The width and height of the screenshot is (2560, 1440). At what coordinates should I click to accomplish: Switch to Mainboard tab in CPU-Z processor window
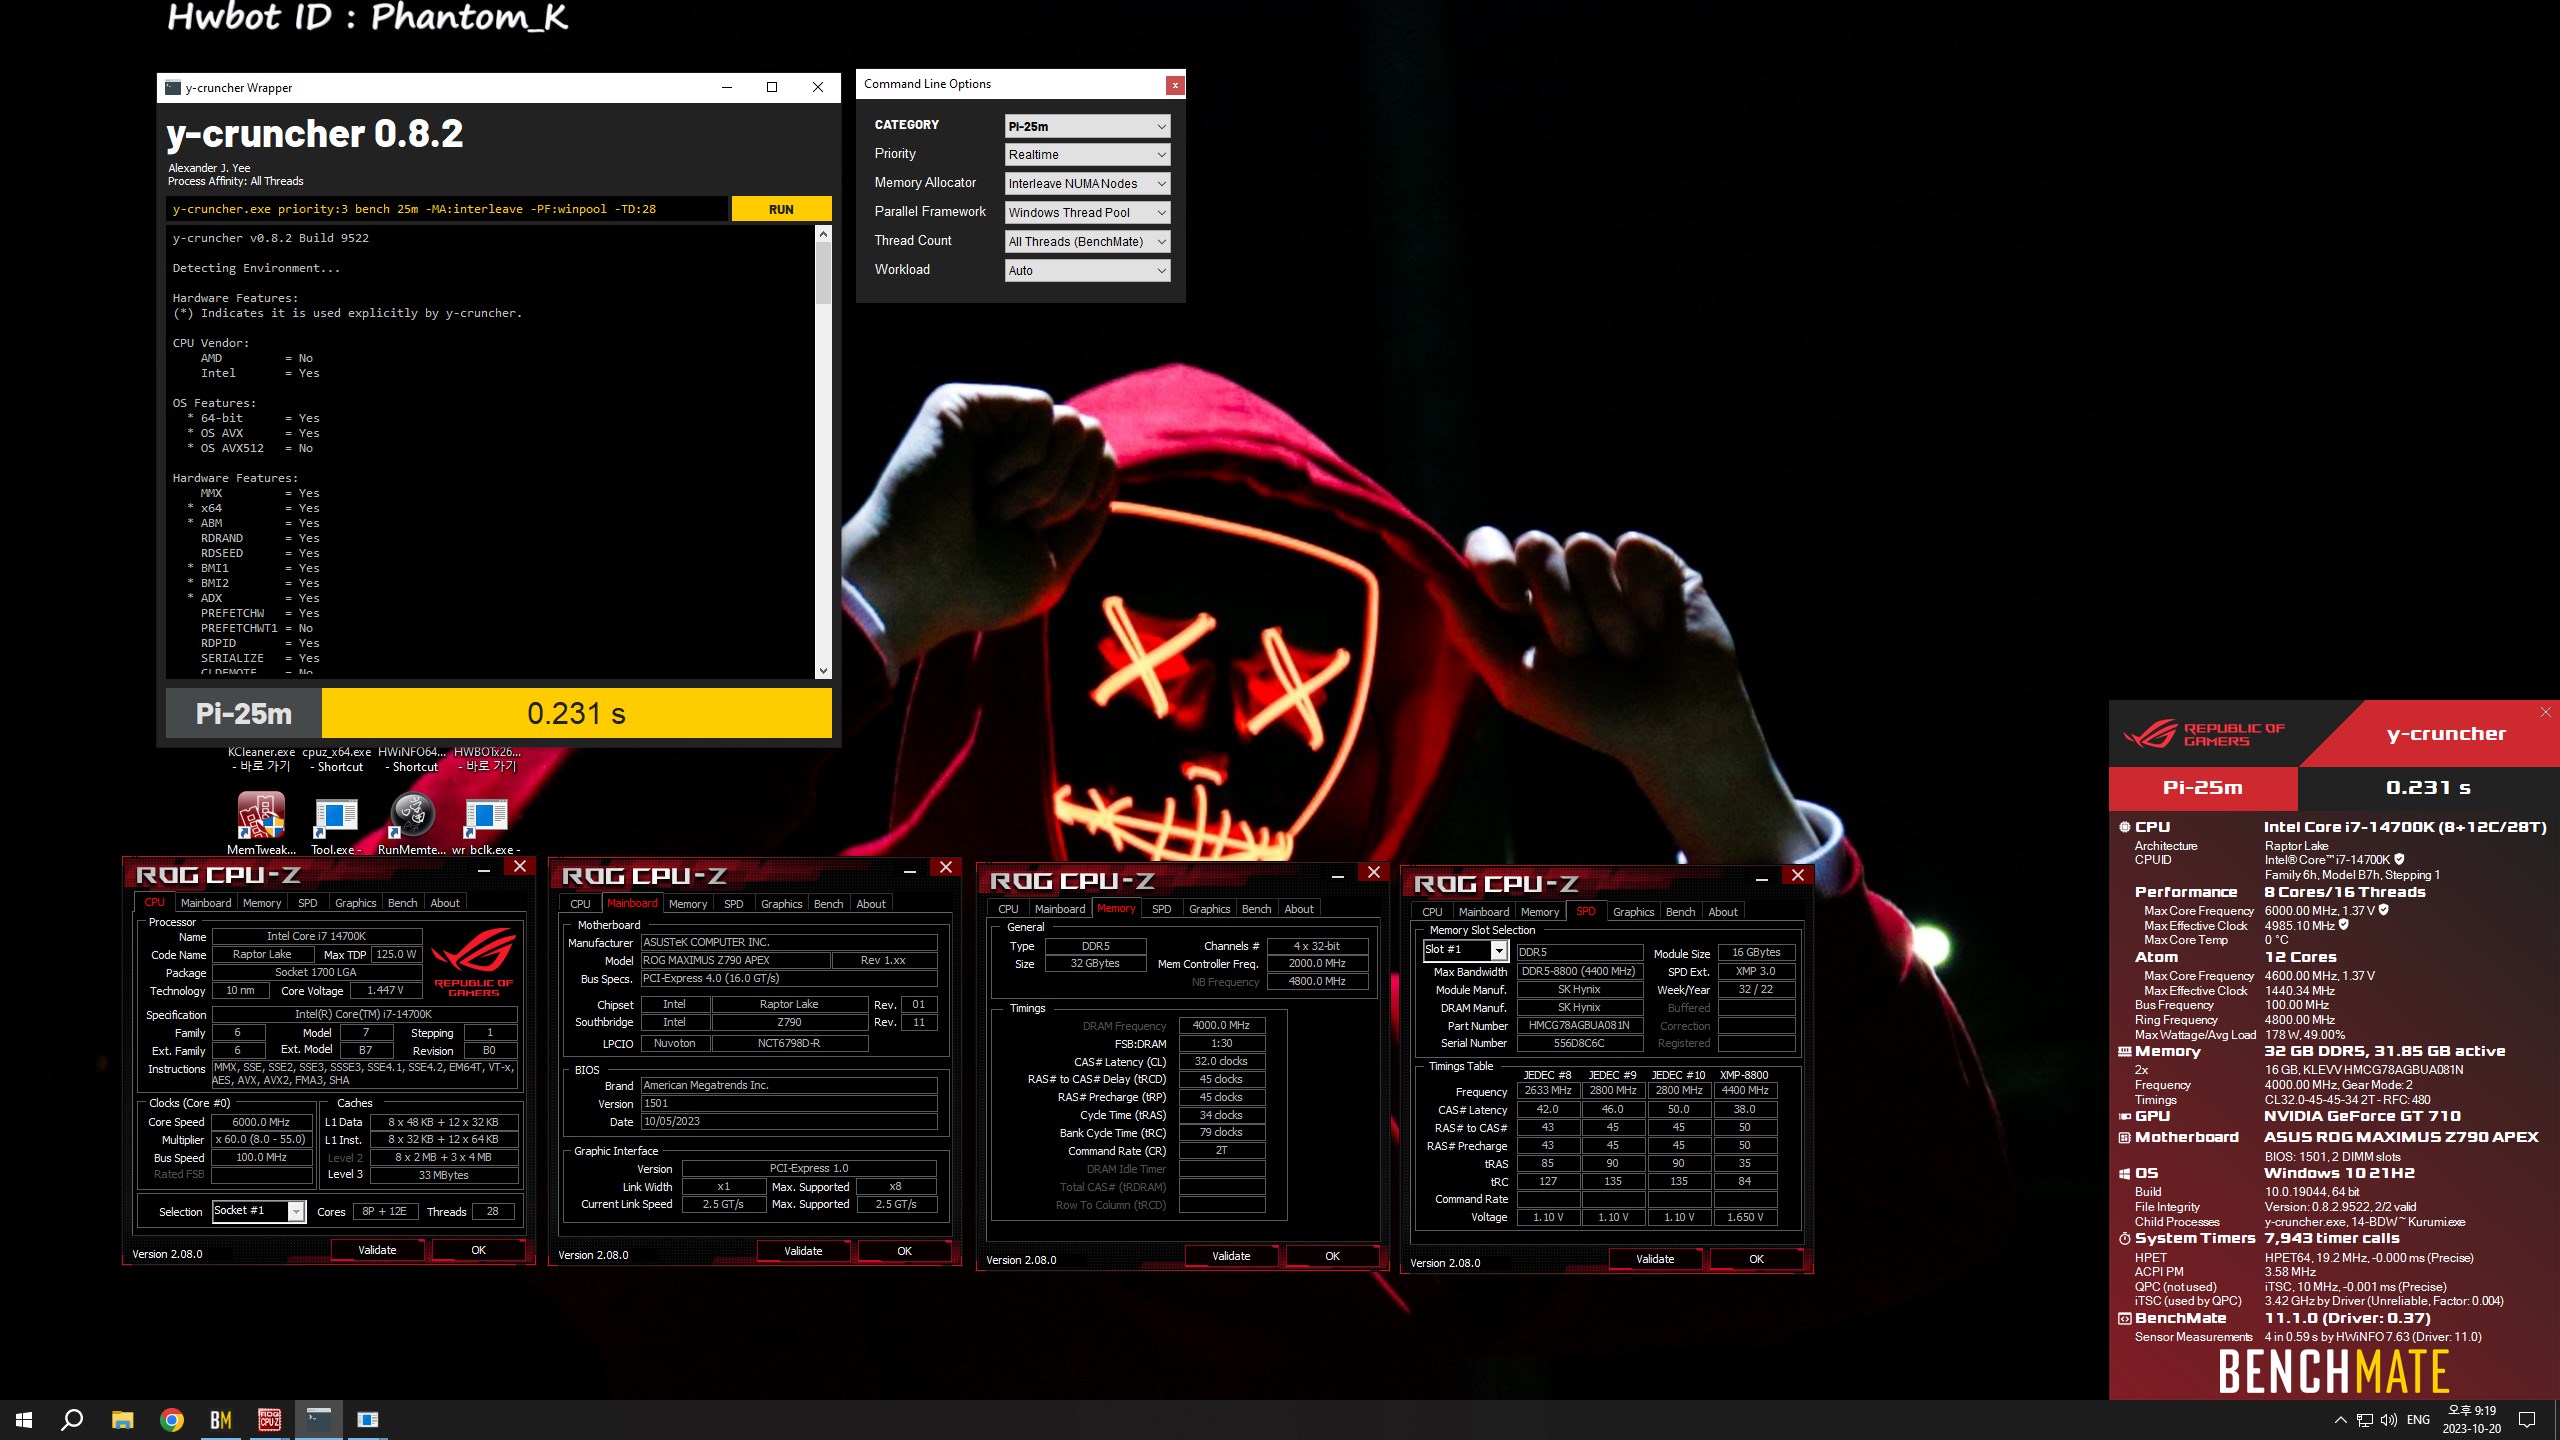(206, 903)
